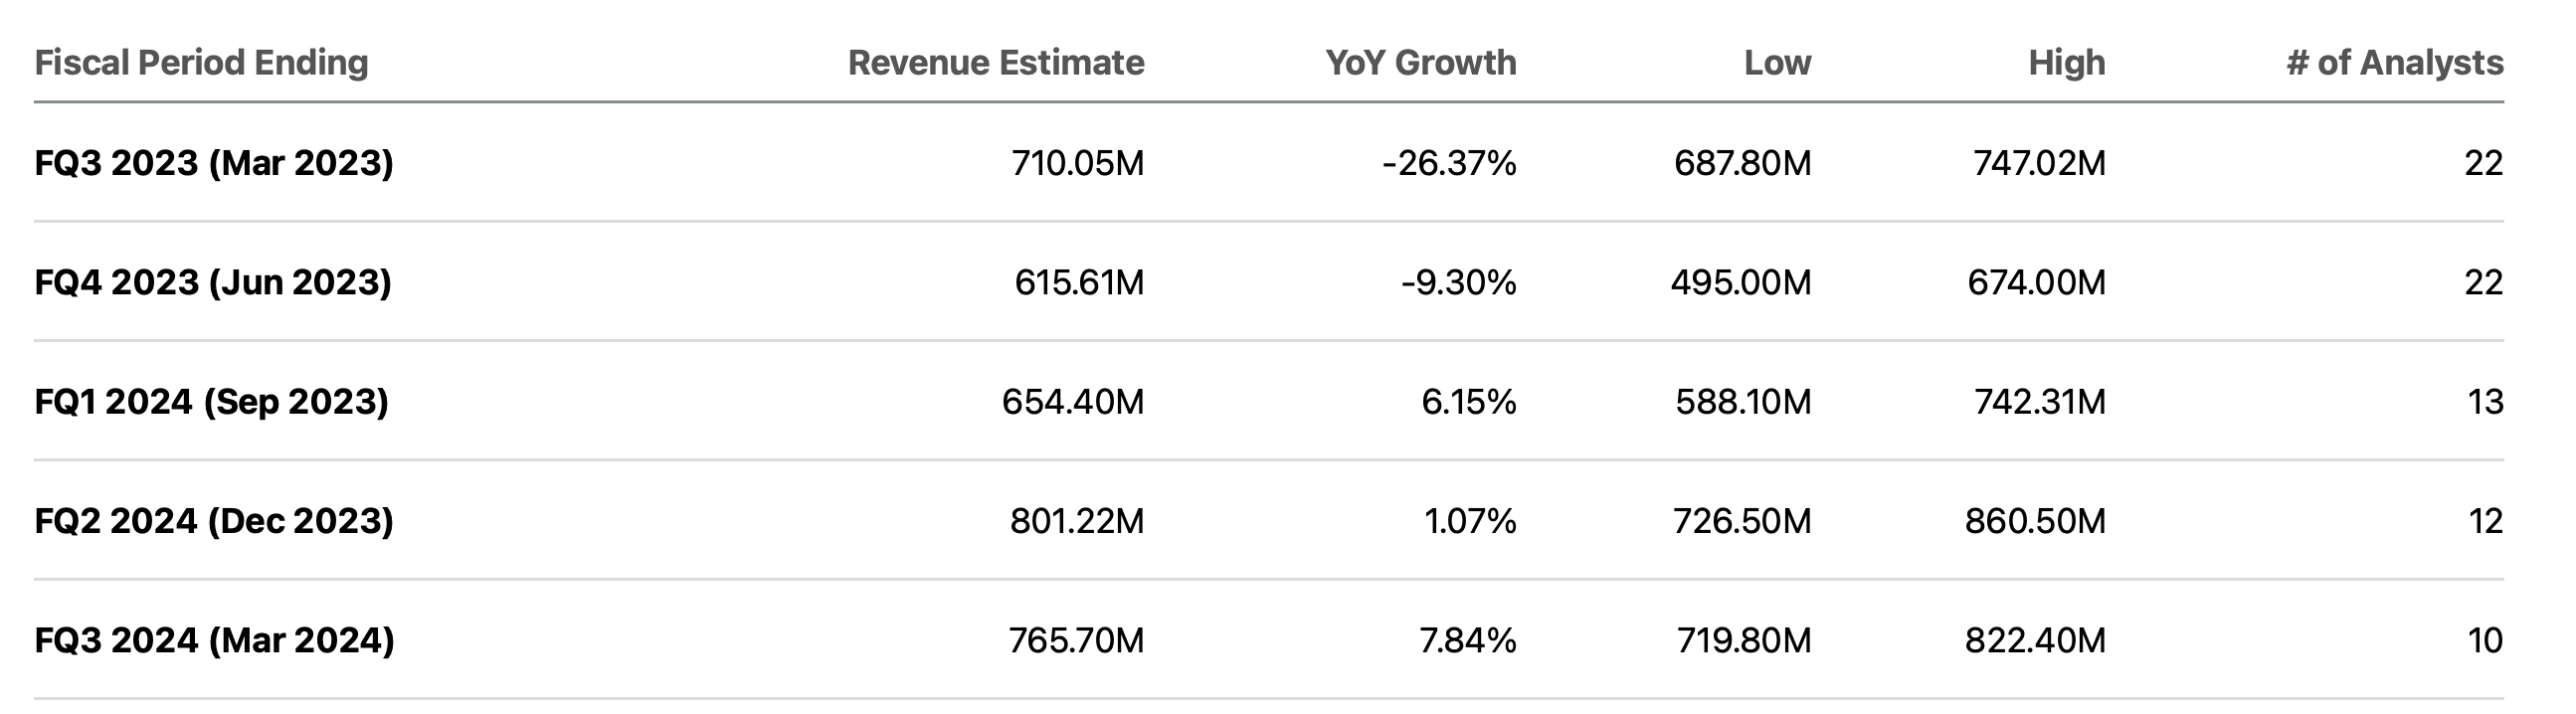Click analyst count 13 in FQ1 2024 row

[x=2484, y=401]
